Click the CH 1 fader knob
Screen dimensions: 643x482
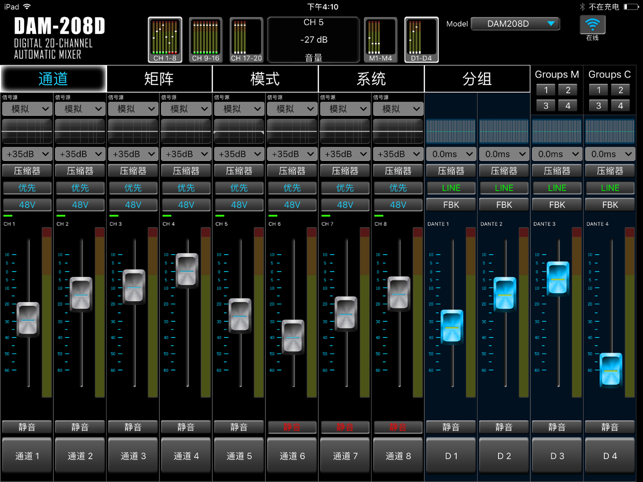click(x=28, y=319)
